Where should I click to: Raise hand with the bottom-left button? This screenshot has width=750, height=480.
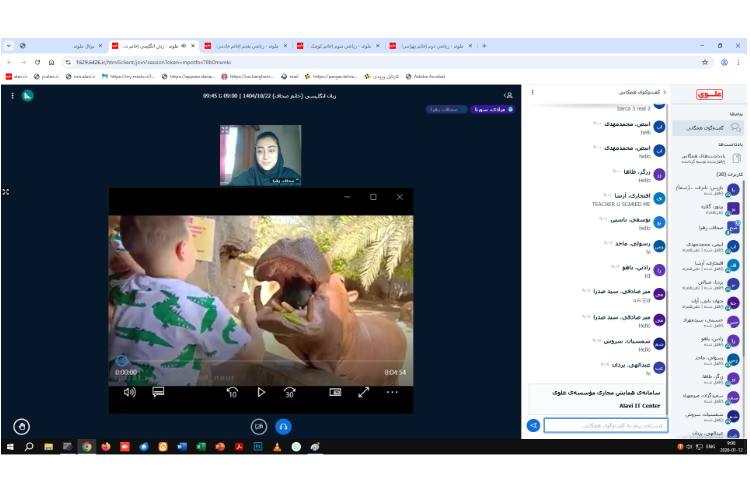21,427
